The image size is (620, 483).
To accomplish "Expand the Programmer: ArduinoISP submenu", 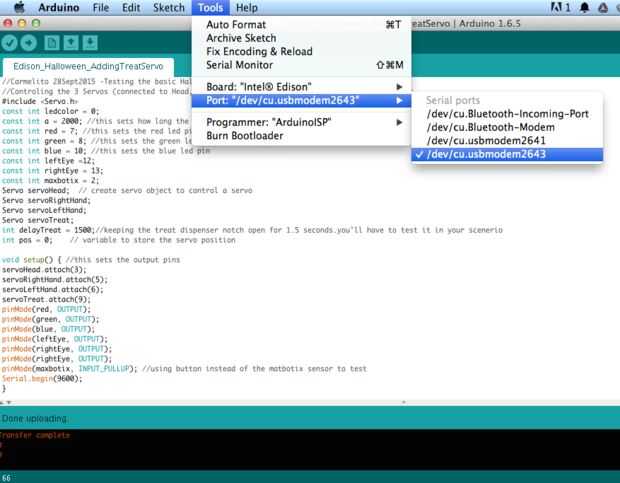I will [301, 123].
